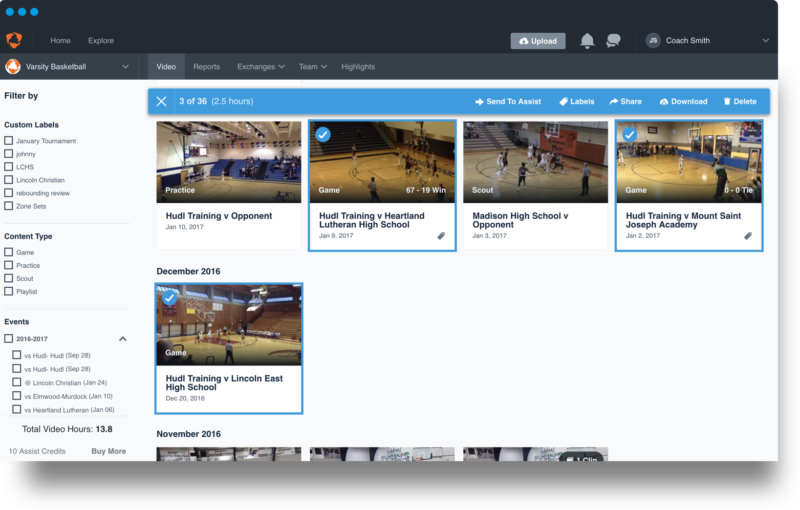Click Varsity Basketball team logo
The width and height of the screenshot is (800, 510).
pos(13,66)
